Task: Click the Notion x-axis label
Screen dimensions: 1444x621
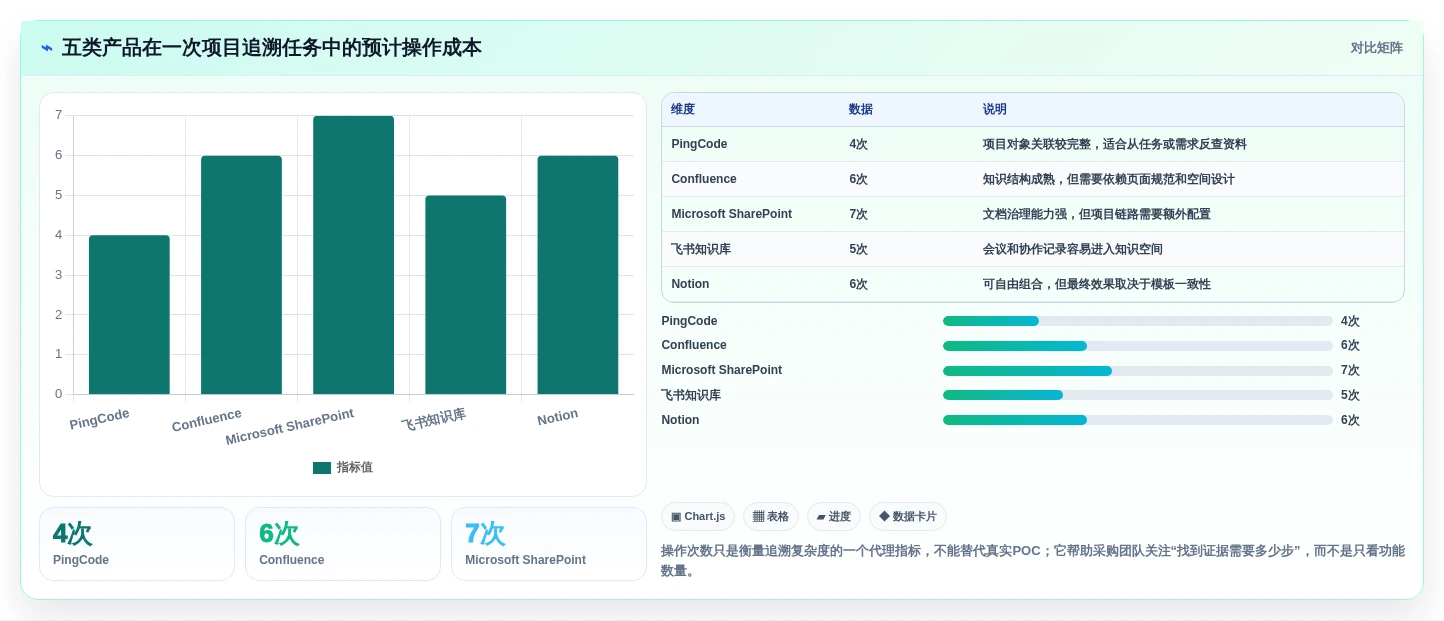Action: (x=557, y=417)
